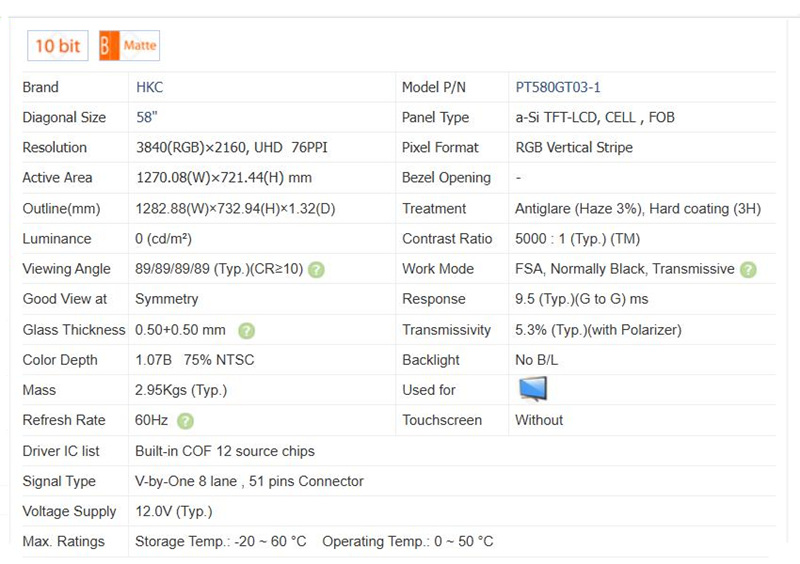Open the HKC brand link

click(x=149, y=87)
